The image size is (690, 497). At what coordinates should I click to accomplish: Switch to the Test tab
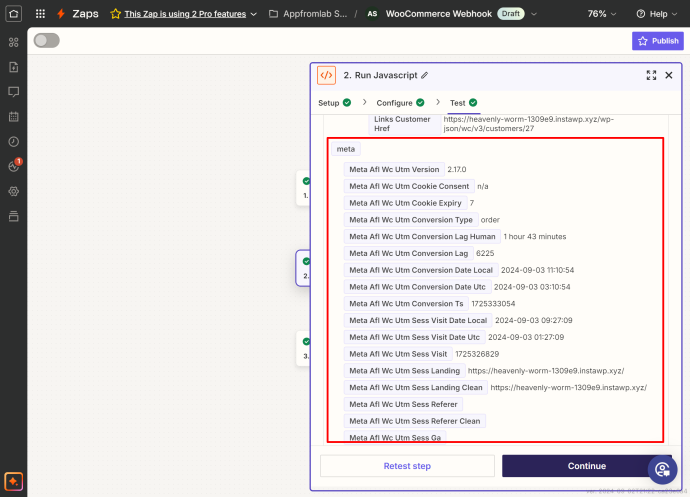coord(463,103)
